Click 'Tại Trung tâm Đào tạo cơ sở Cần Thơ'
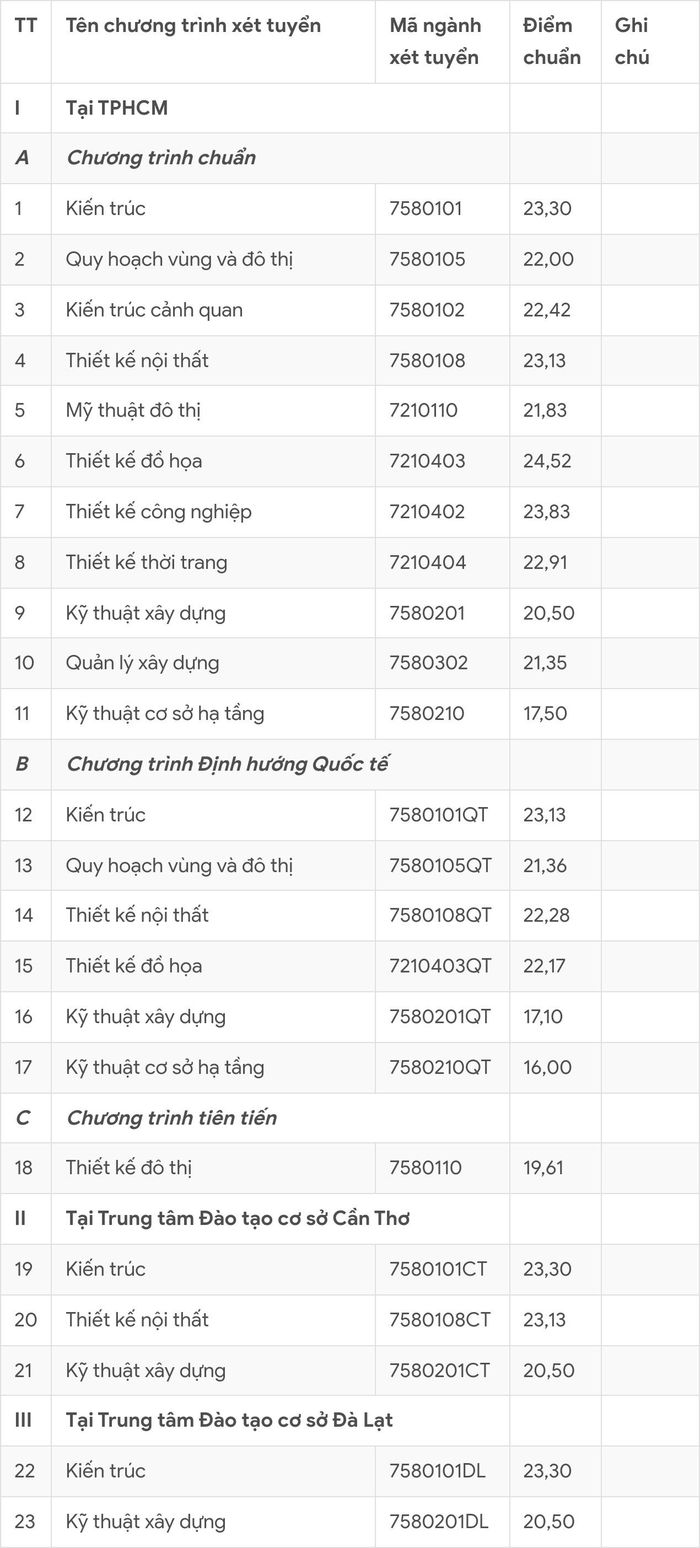This screenshot has width=700, height=1548. click(x=238, y=1218)
